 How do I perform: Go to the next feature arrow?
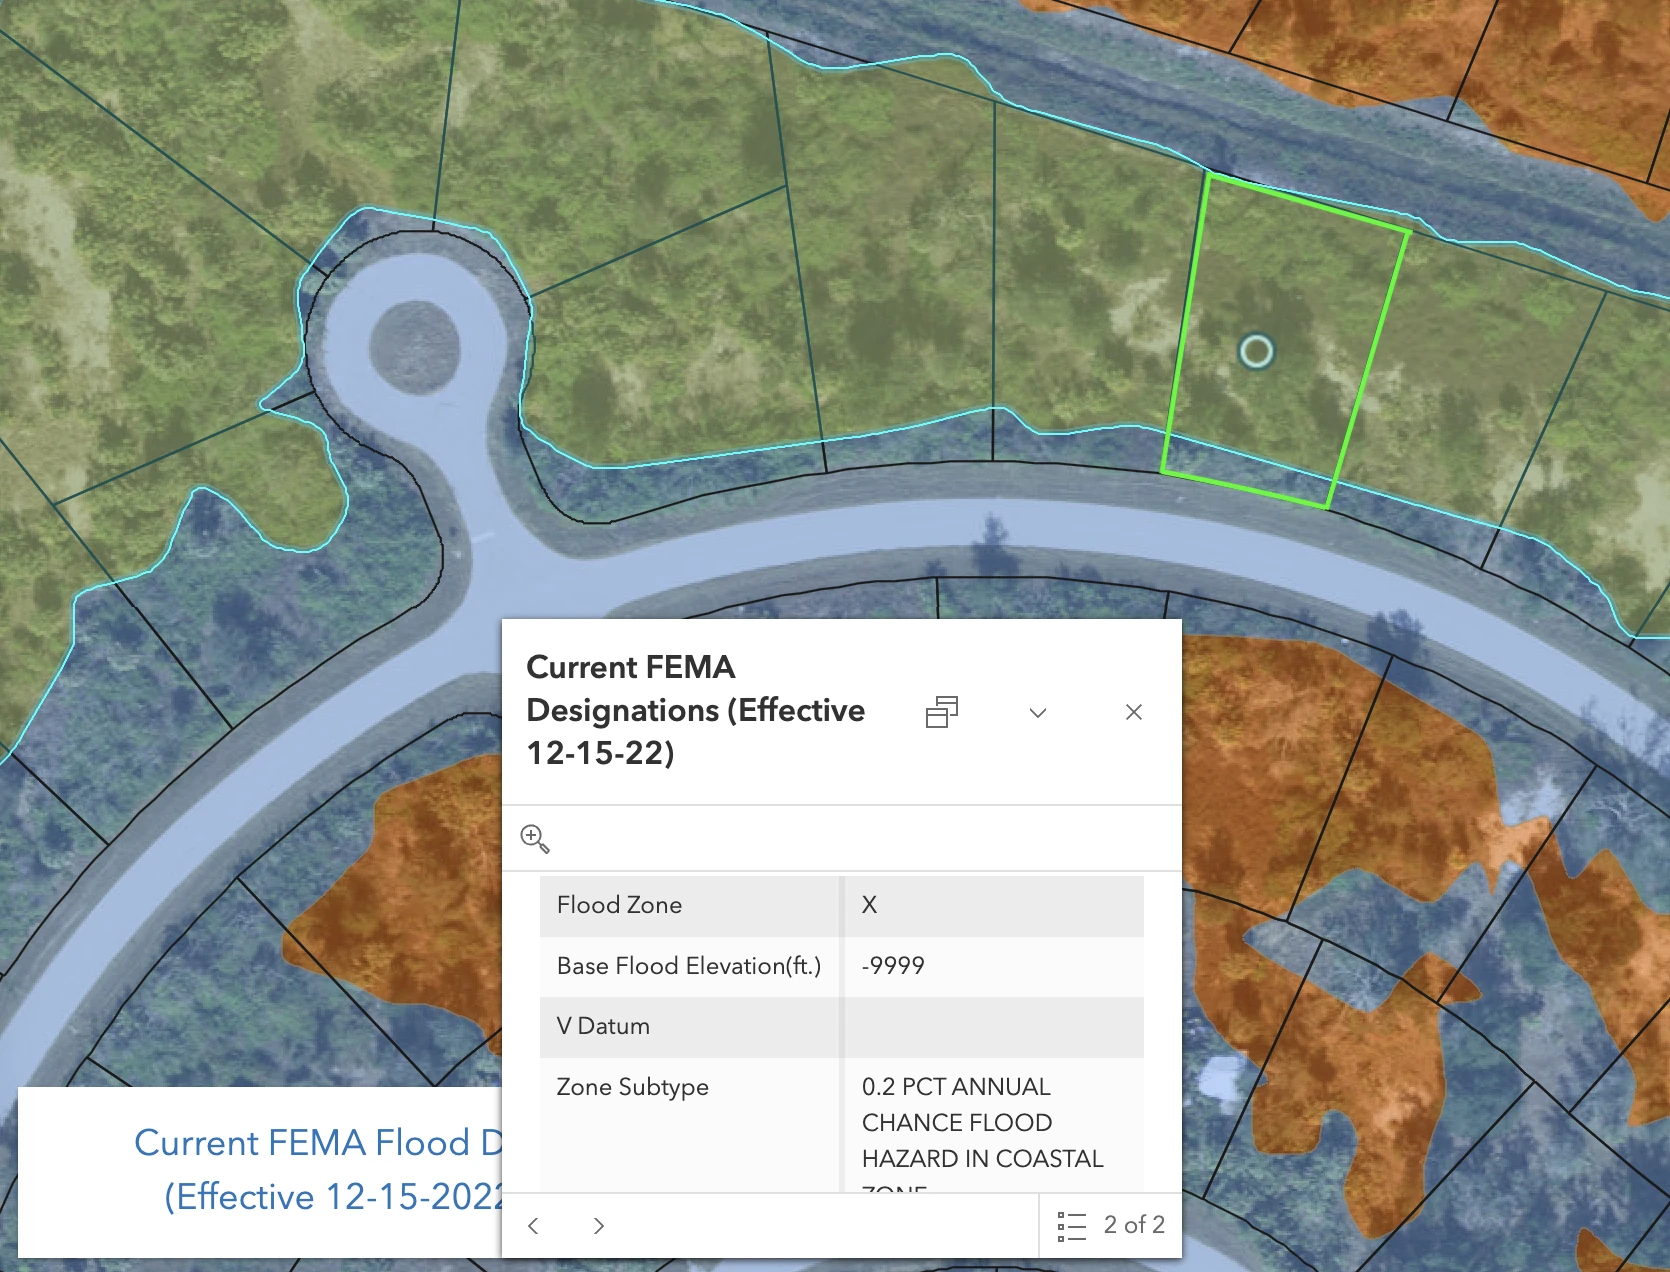tap(598, 1226)
